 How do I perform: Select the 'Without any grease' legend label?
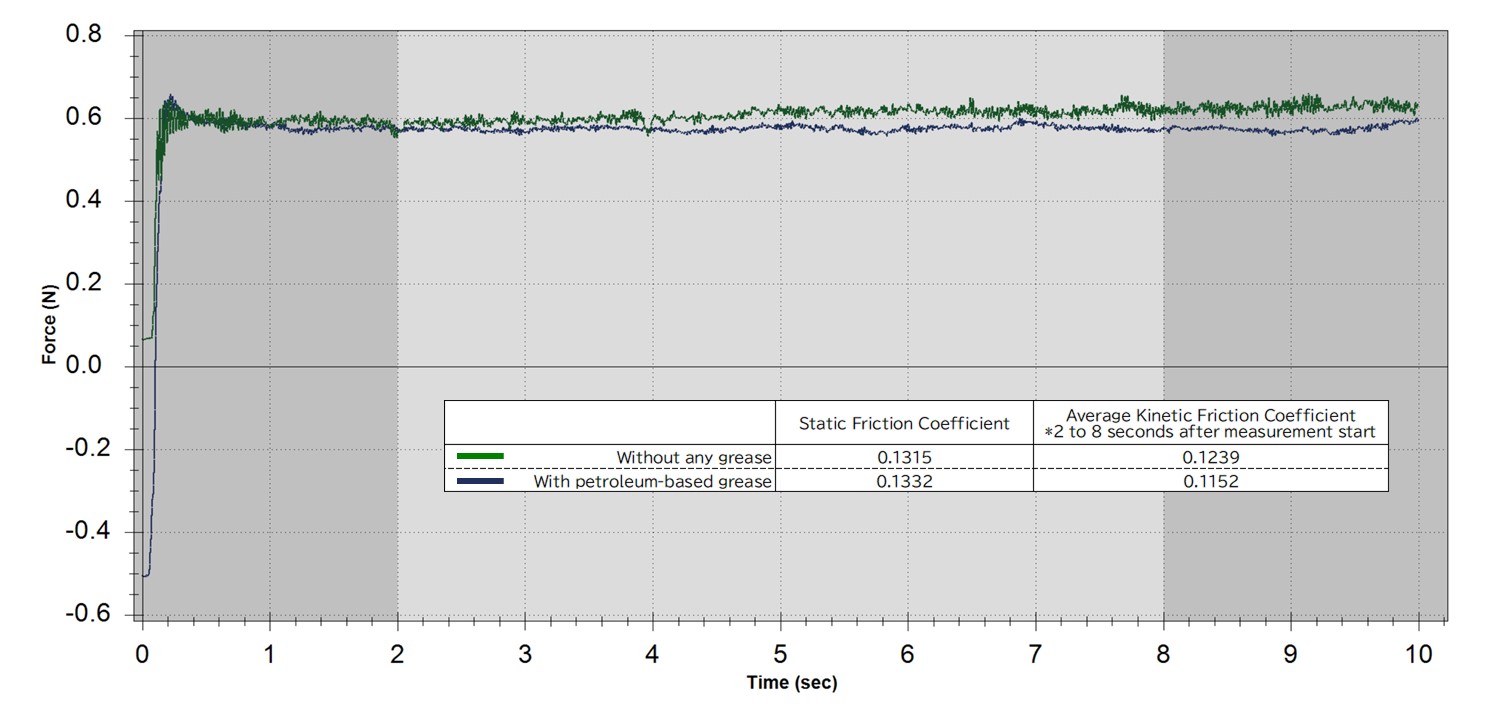click(694, 457)
